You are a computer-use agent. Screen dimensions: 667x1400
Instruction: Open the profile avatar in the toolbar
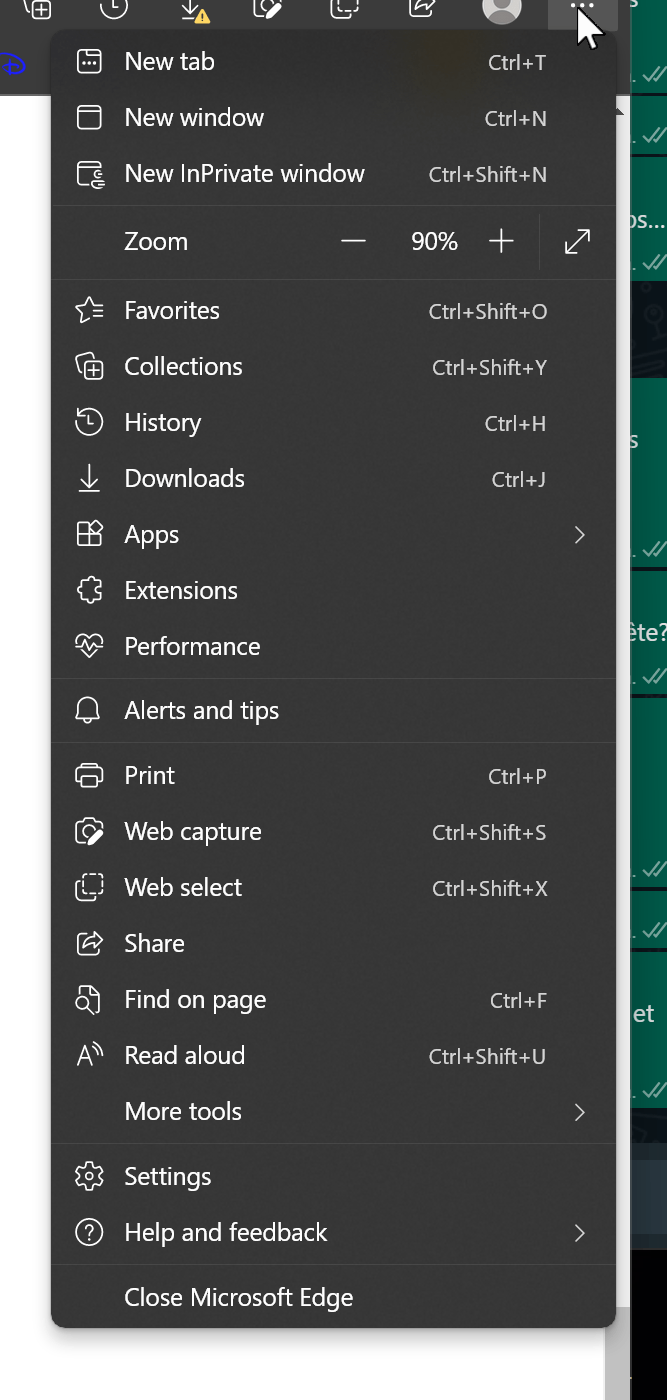[501, 9]
